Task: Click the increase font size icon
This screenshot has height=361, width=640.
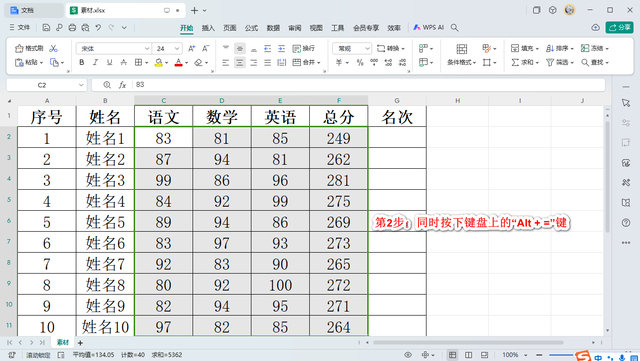Action: coord(191,49)
